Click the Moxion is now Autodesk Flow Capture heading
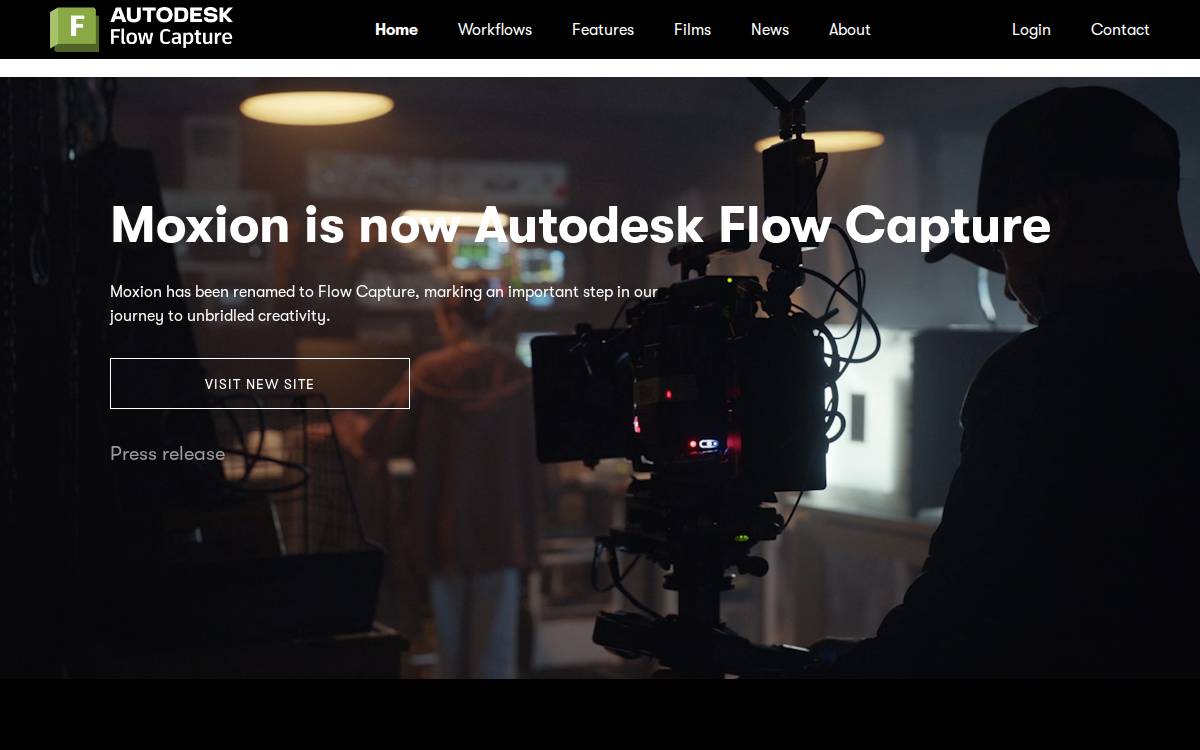 point(580,225)
